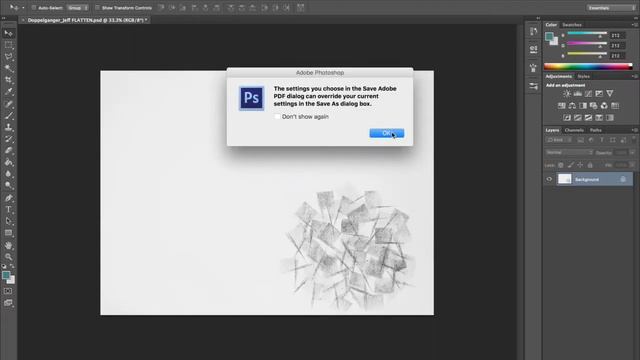Toggle lock position in Layers panel

click(580, 165)
